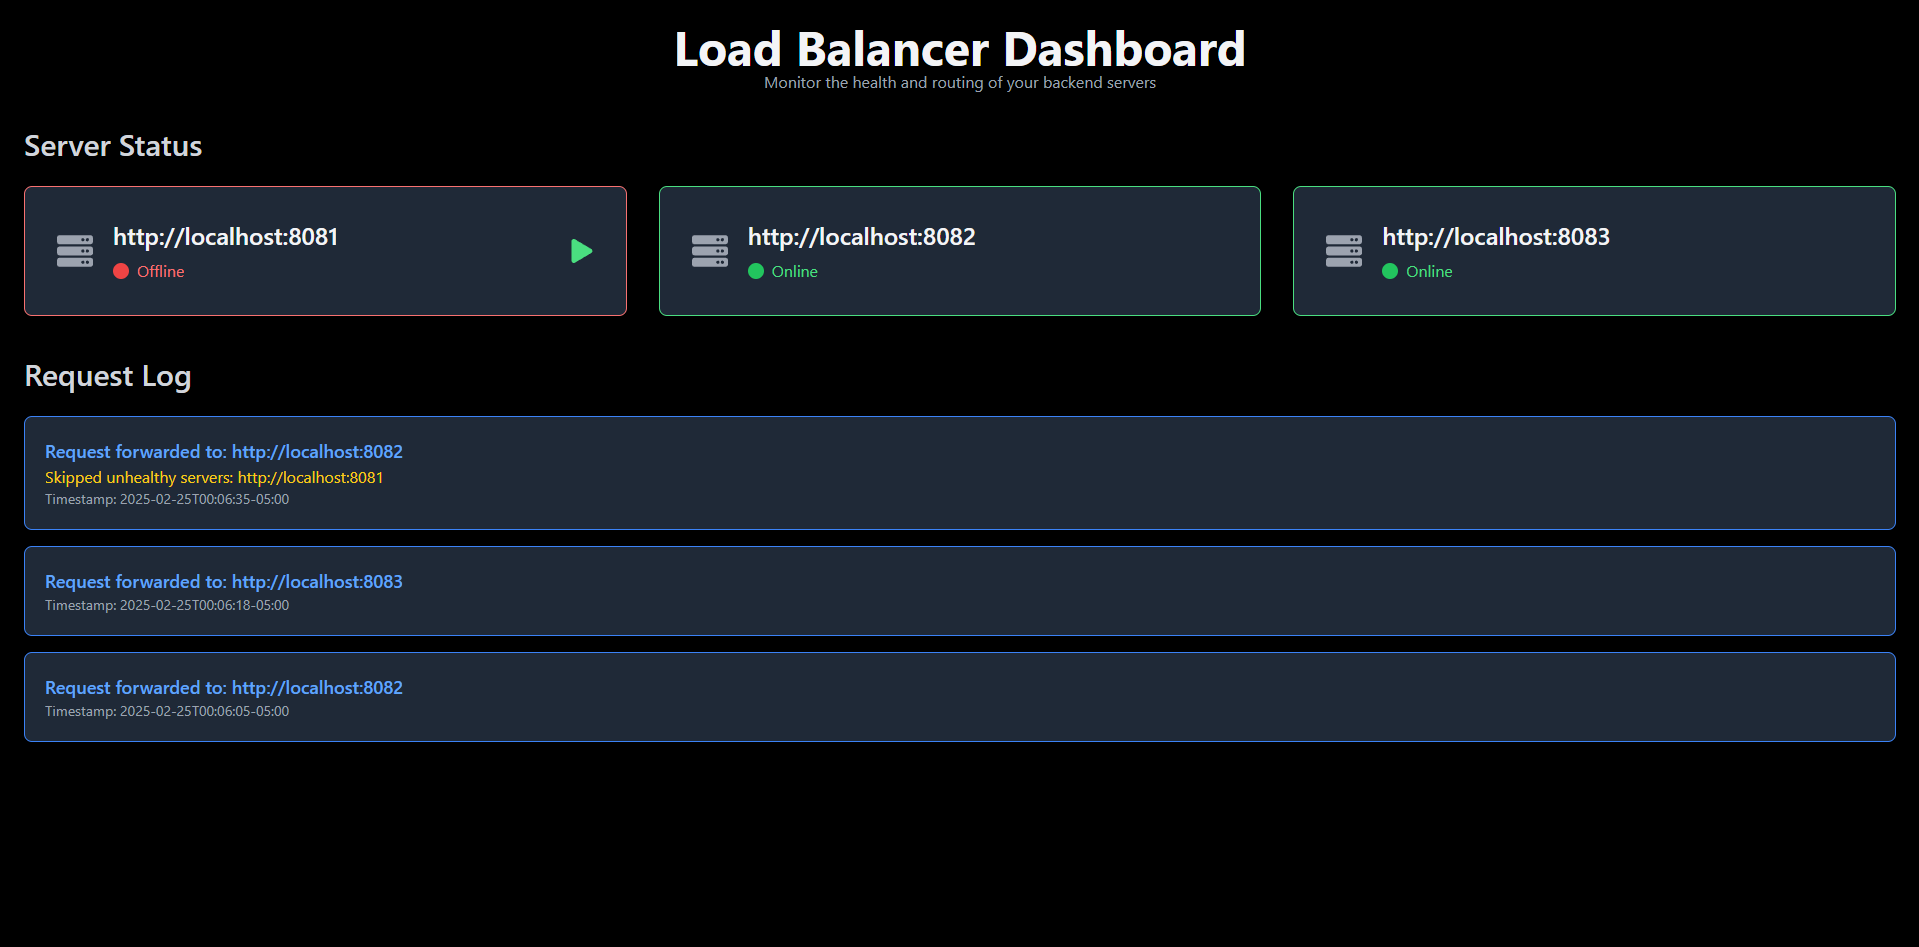Select the http://localhost:8082 server title

861,237
